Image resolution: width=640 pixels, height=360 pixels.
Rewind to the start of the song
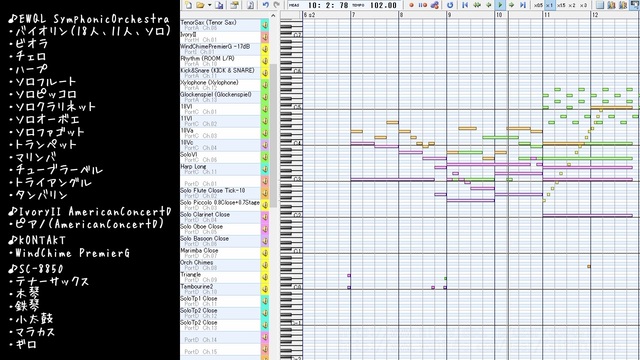(x=465, y=5)
